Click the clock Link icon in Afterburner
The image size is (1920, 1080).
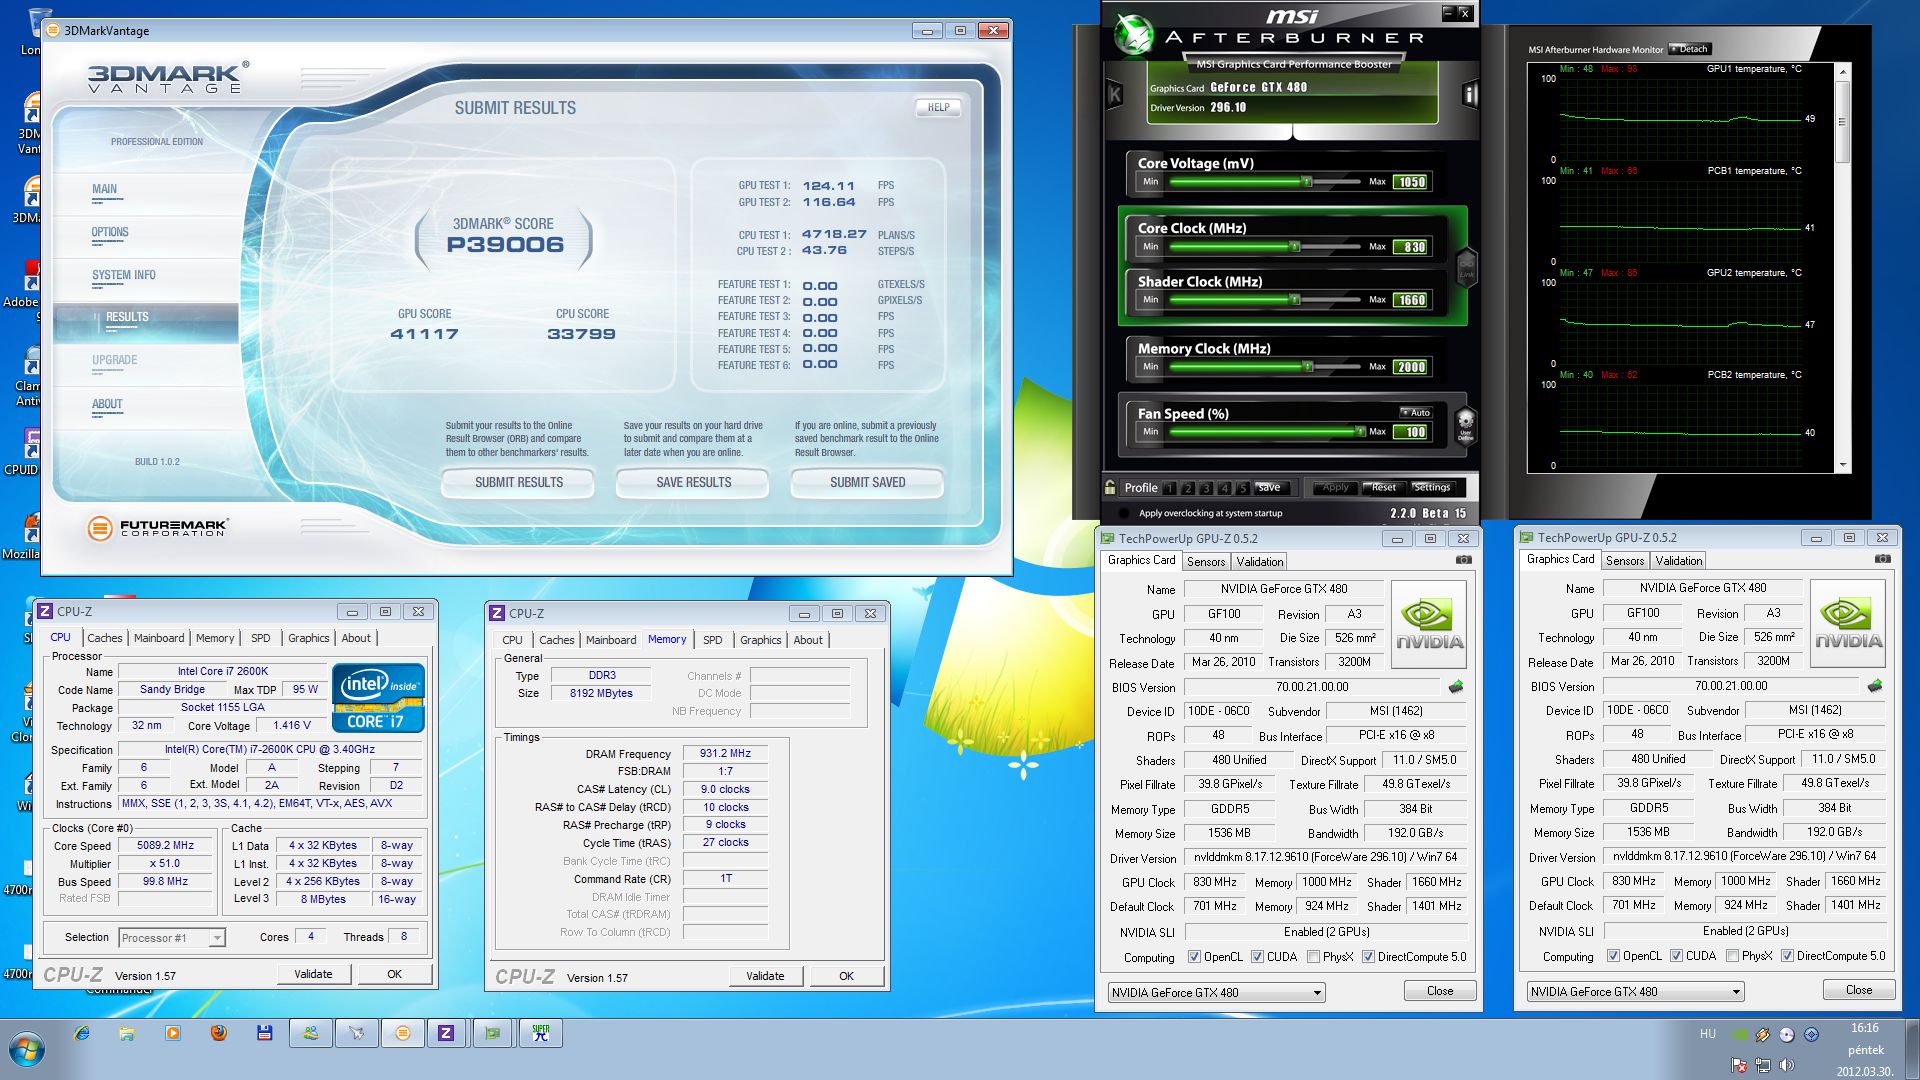click(1466, 268)
